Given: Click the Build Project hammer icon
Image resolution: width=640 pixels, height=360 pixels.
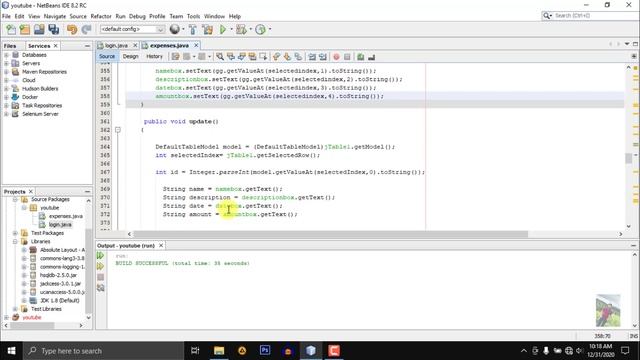Looking at the screenshot, I should coord(193,29).
